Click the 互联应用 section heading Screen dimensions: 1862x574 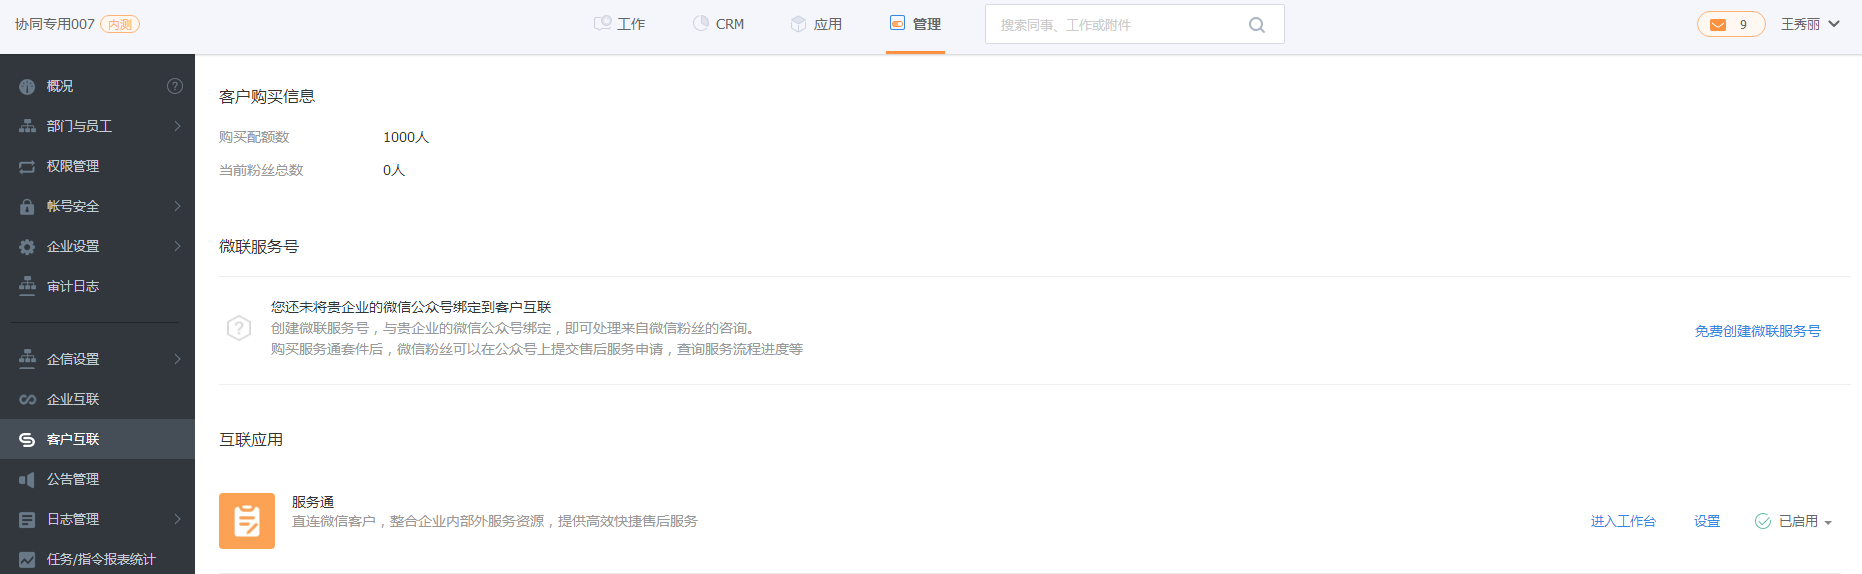point(251,440)
